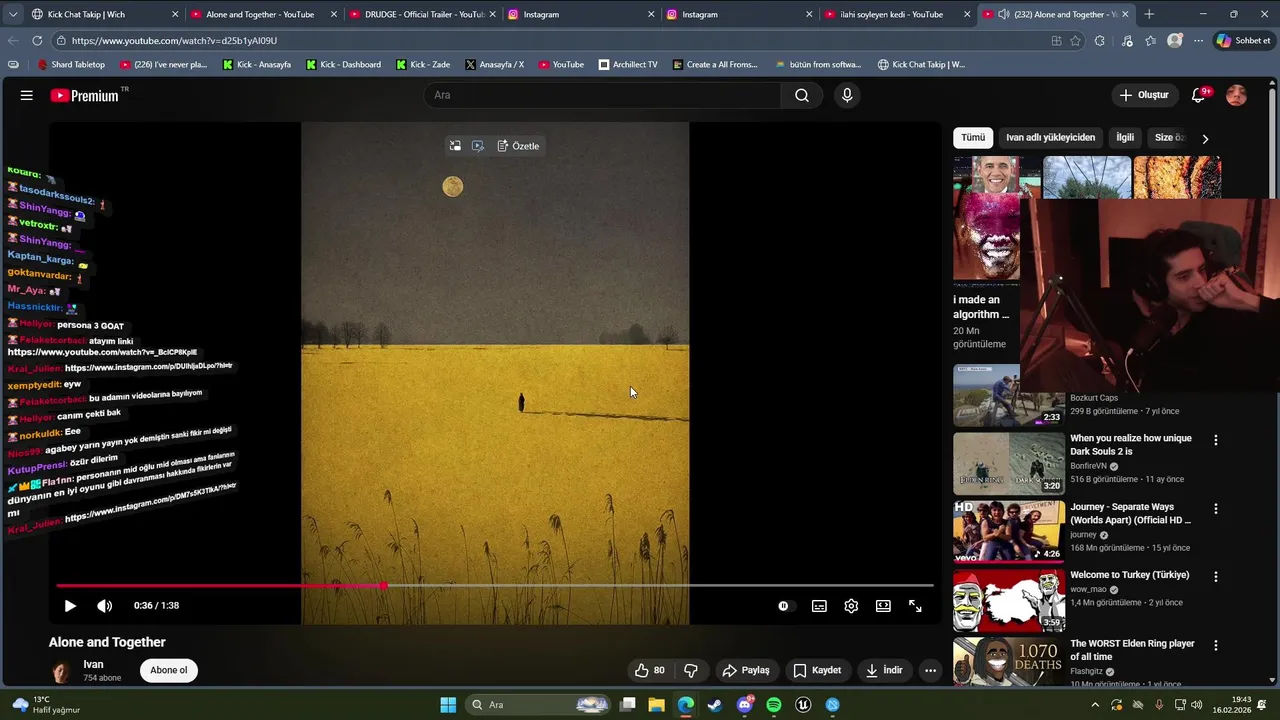The image size is (1280, 720).
Task: Enter fullscreen mode
Action: [915, 606]
